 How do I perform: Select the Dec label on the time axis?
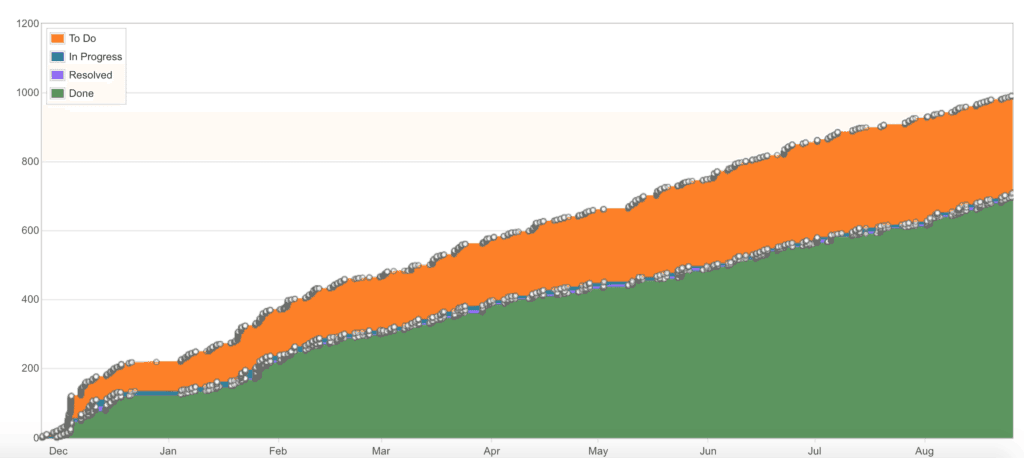coord(58,451)
